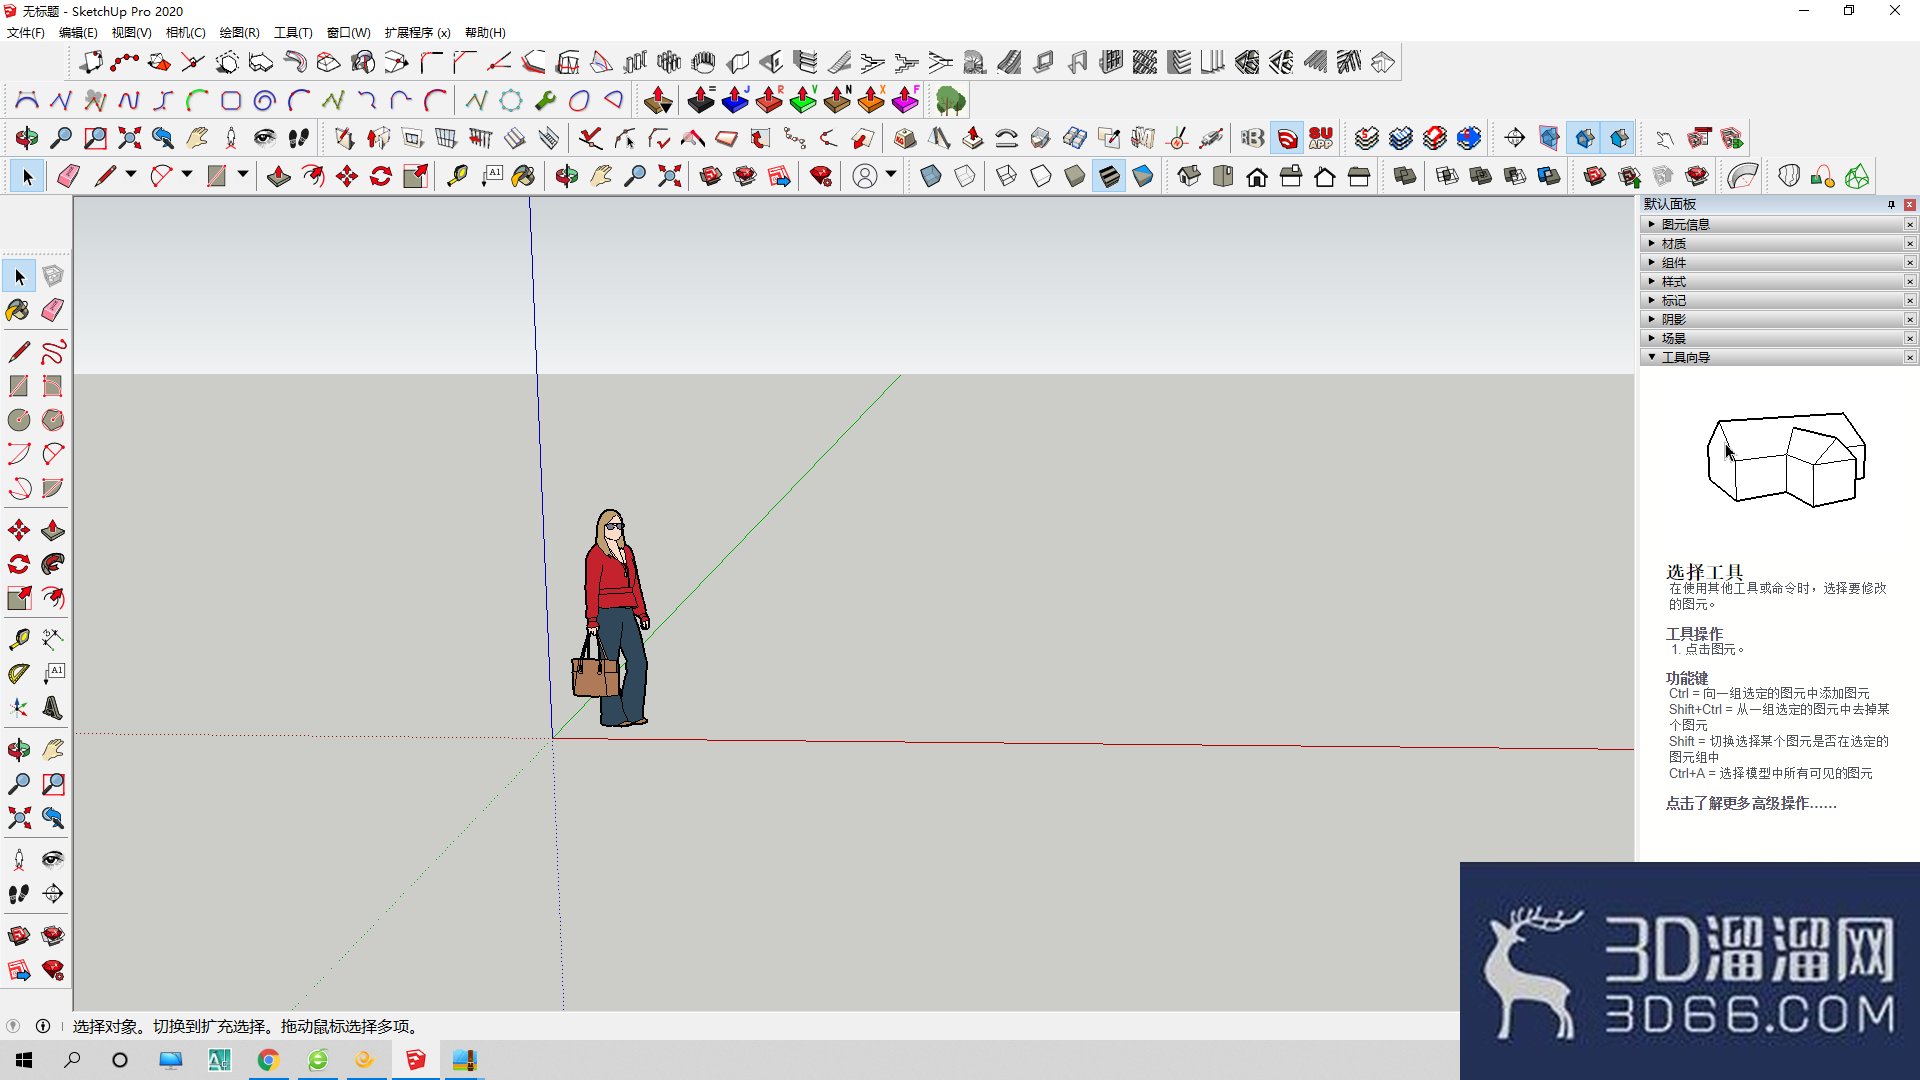
Task: Switch to Iso view
Action: click(x=1189, y=177)
